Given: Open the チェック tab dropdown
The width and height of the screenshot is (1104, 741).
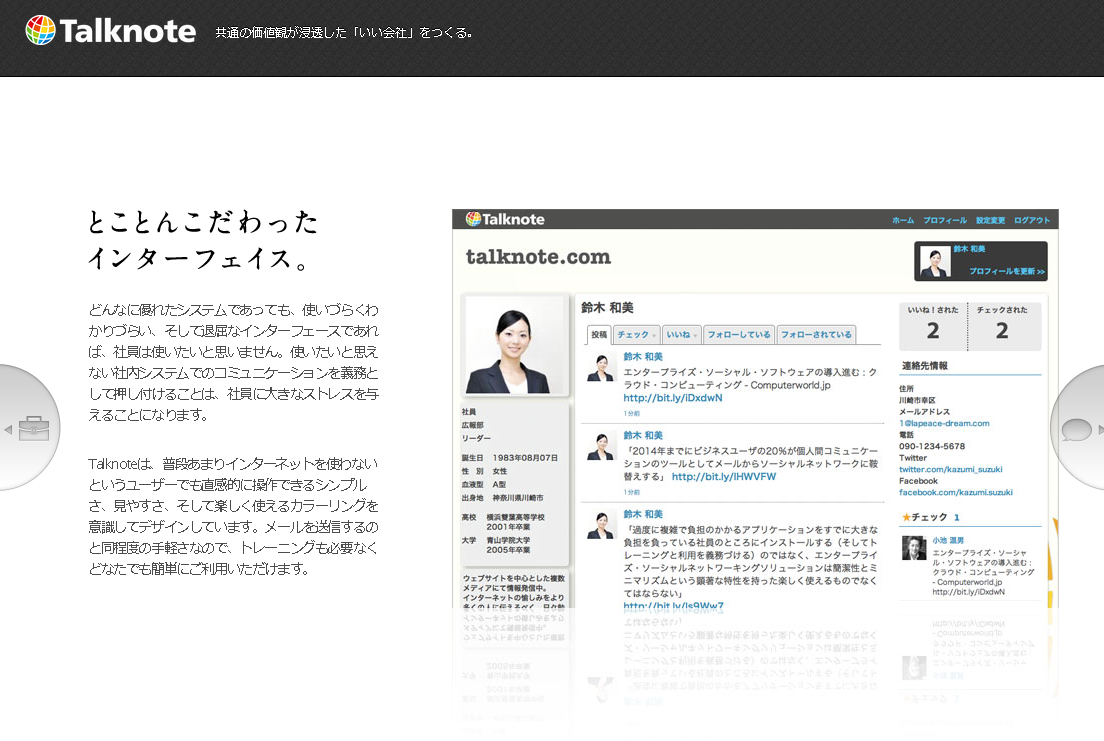Looking at the screenshot, I should [x=636, y=335].
